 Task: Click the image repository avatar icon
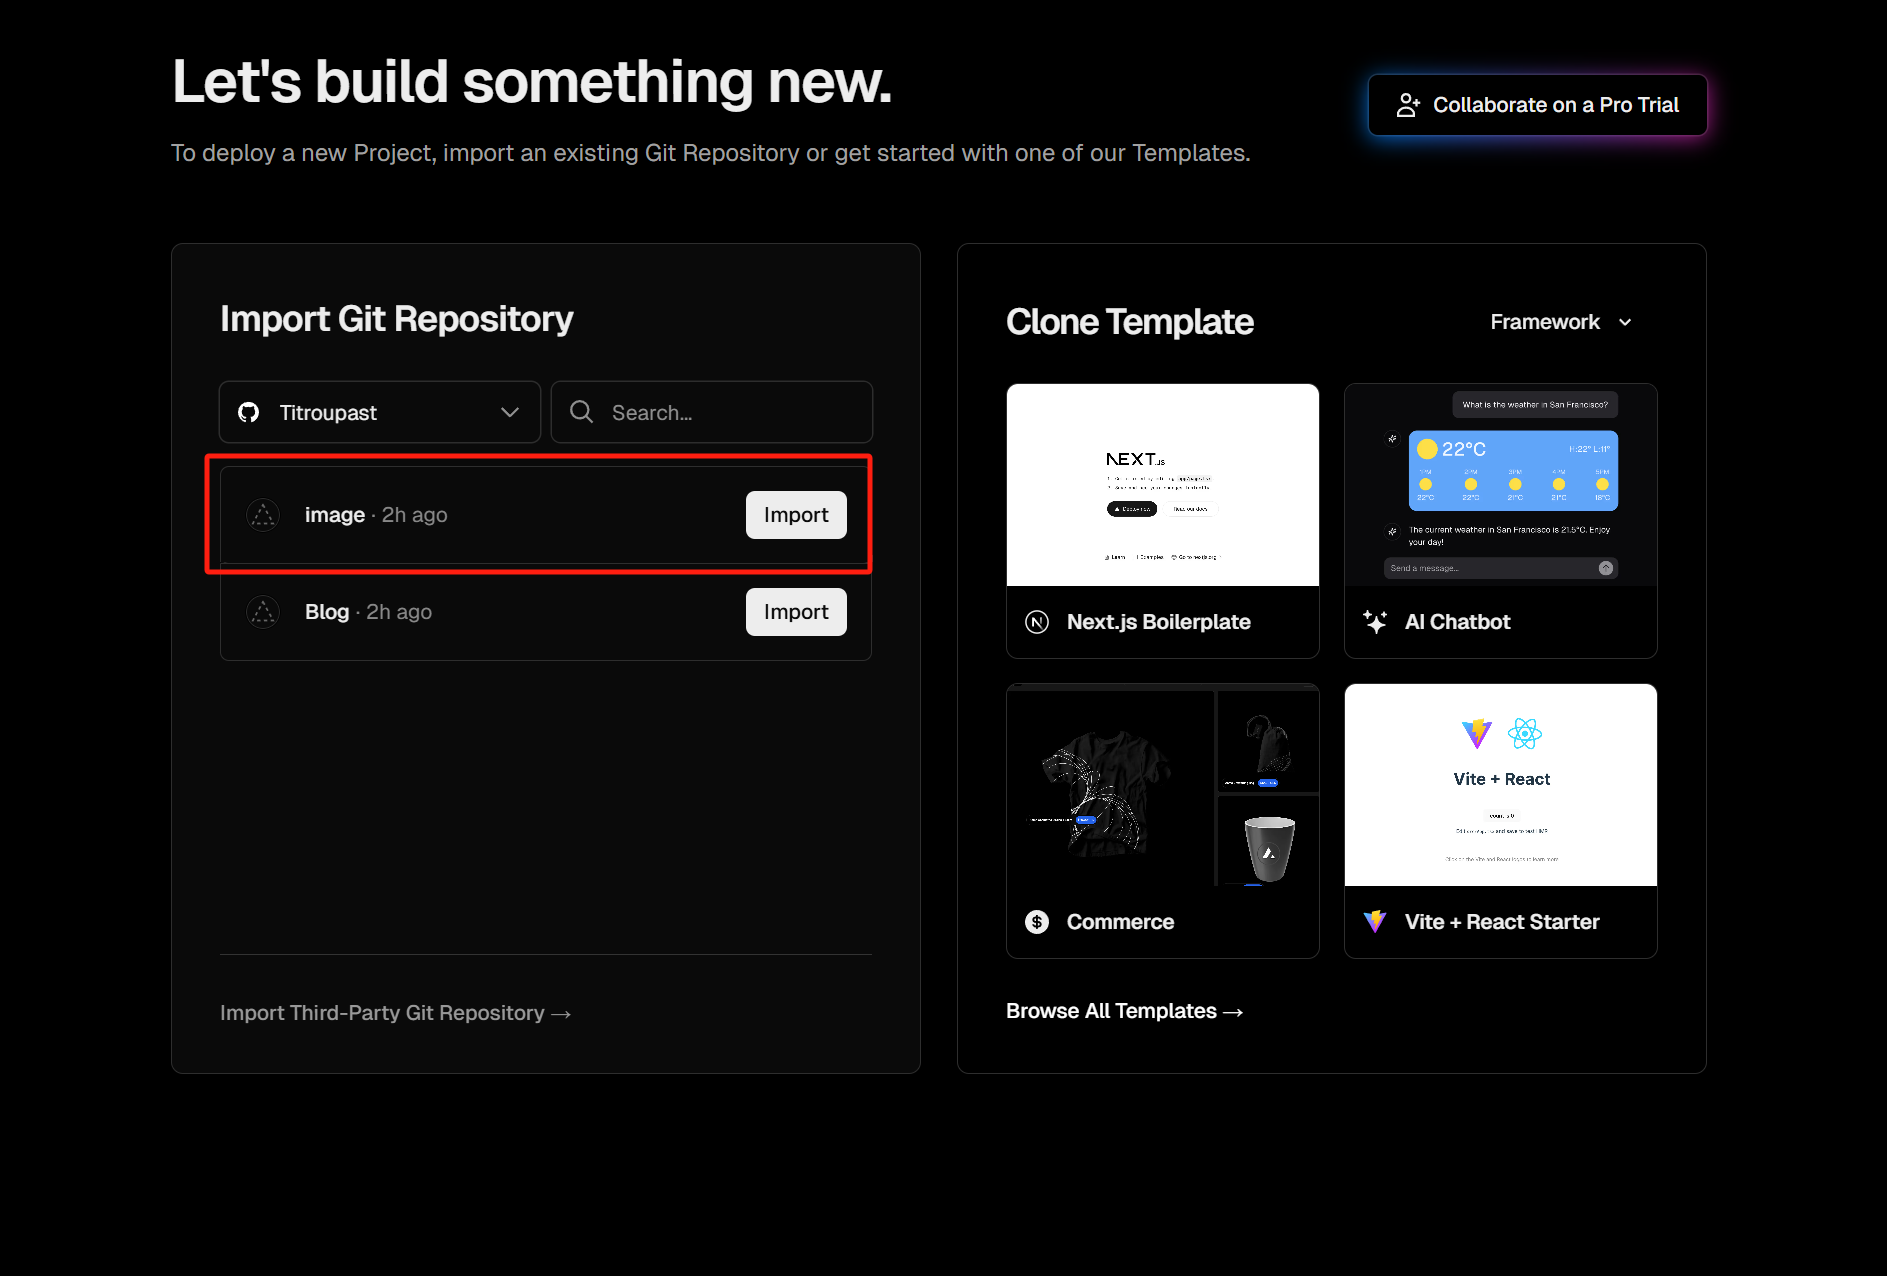coord(263,515)
